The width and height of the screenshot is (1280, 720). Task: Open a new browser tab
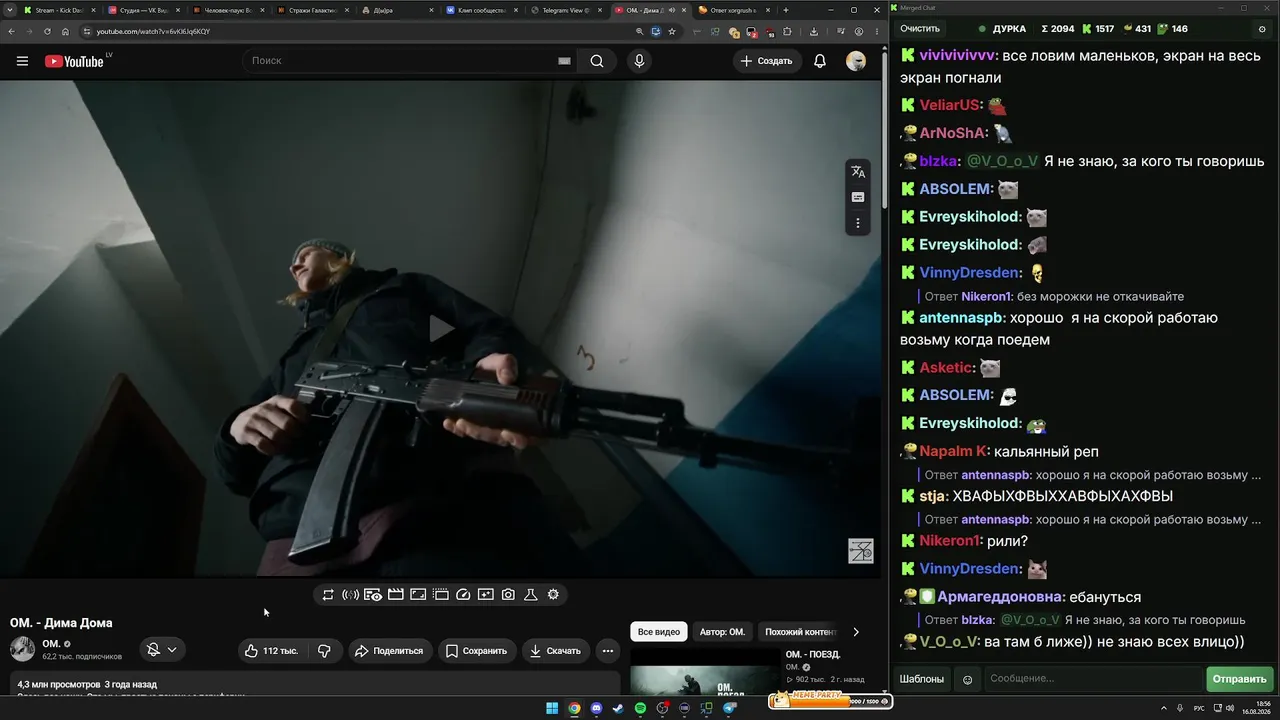pyautogui.click(x=786, y=10)
